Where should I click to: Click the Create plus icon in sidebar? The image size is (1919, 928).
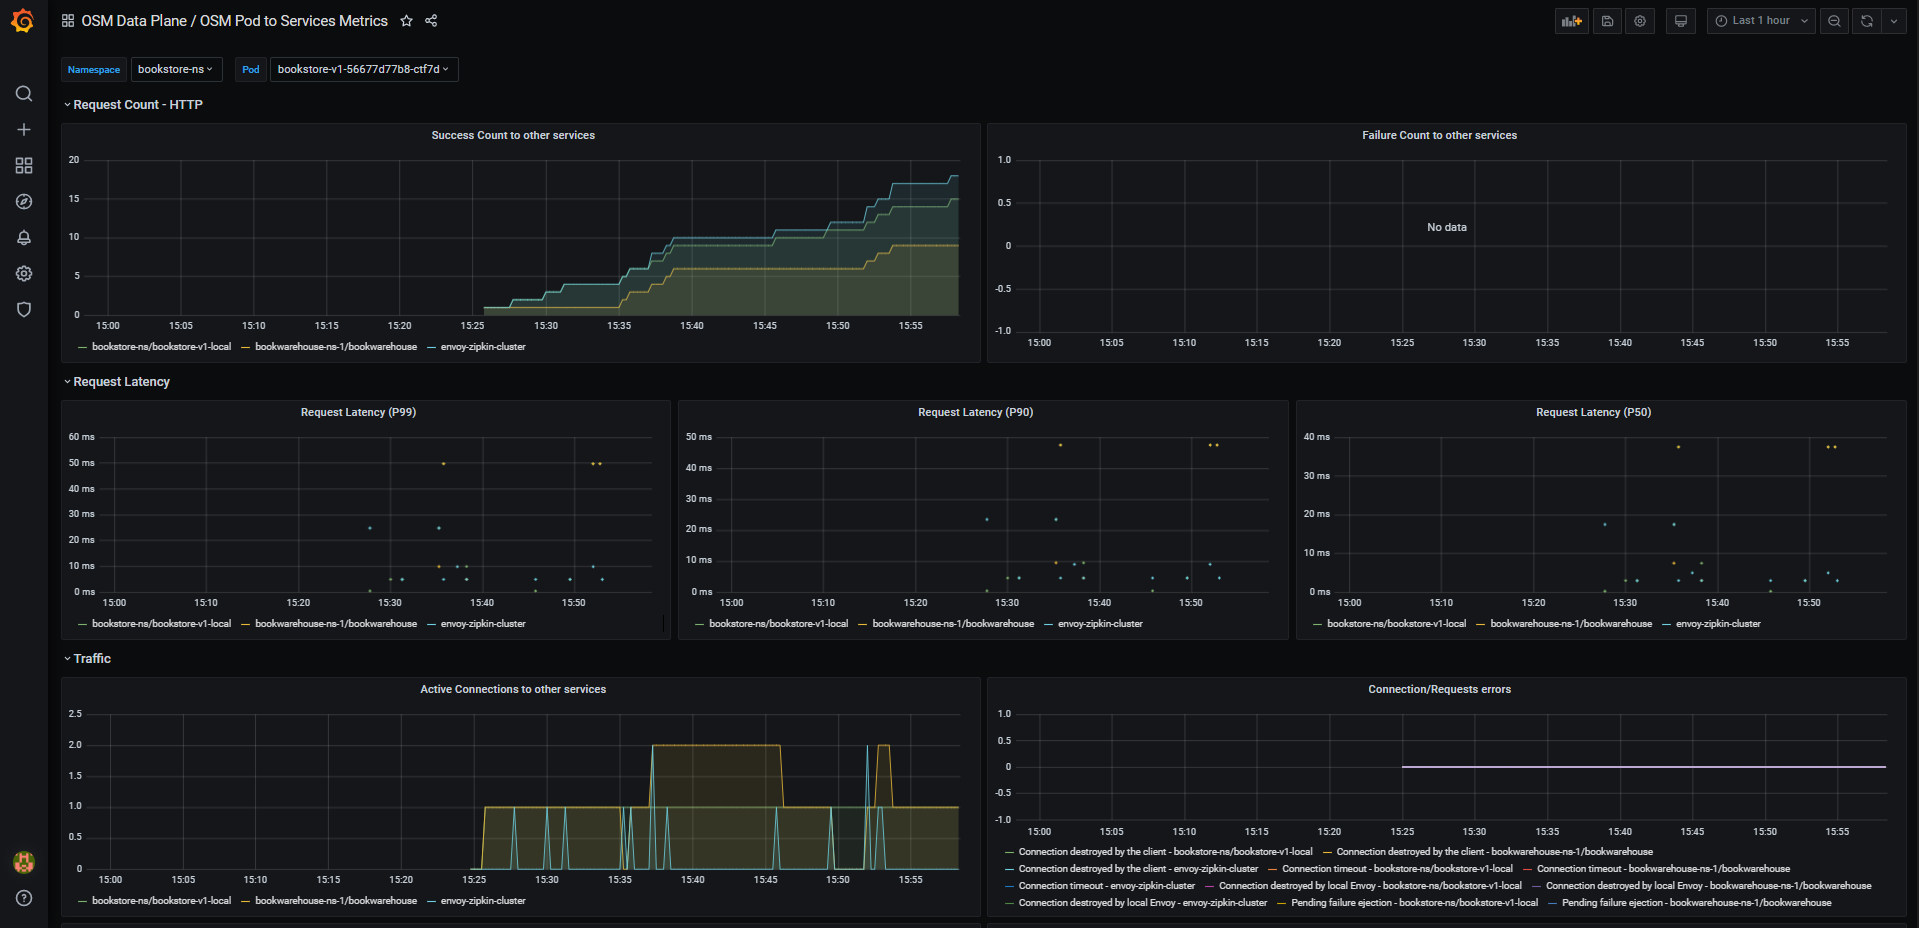(x=24, y=130)
